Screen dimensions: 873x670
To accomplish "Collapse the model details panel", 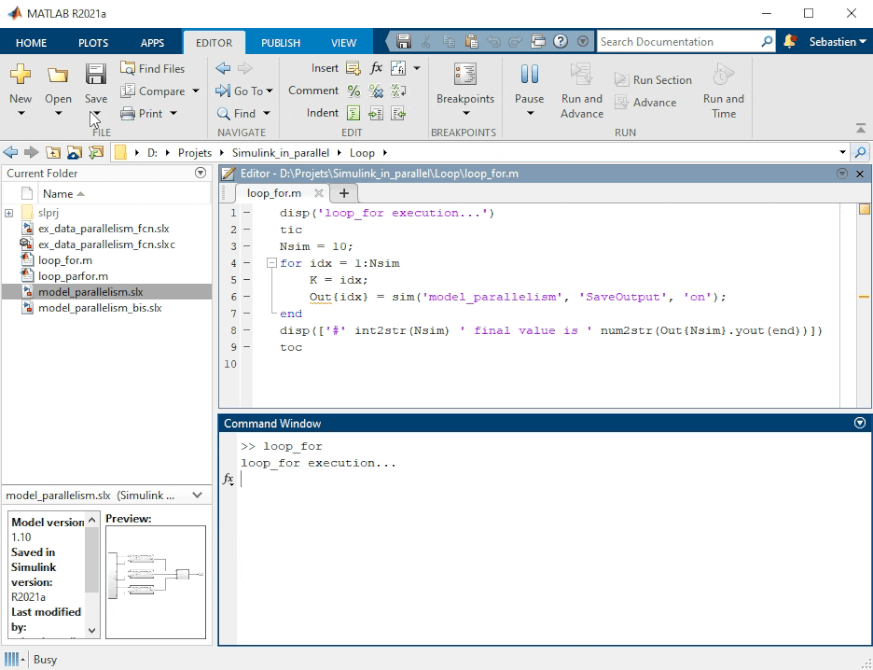I will (198, 495).
